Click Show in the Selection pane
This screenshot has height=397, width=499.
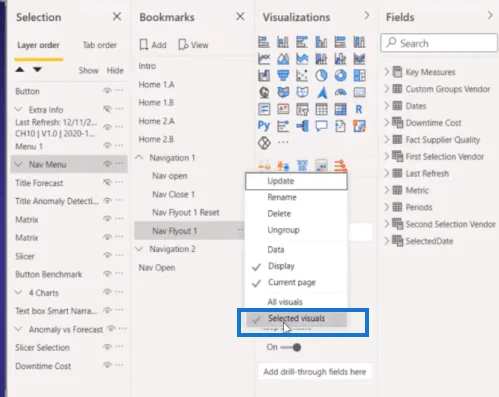[88, 70]
